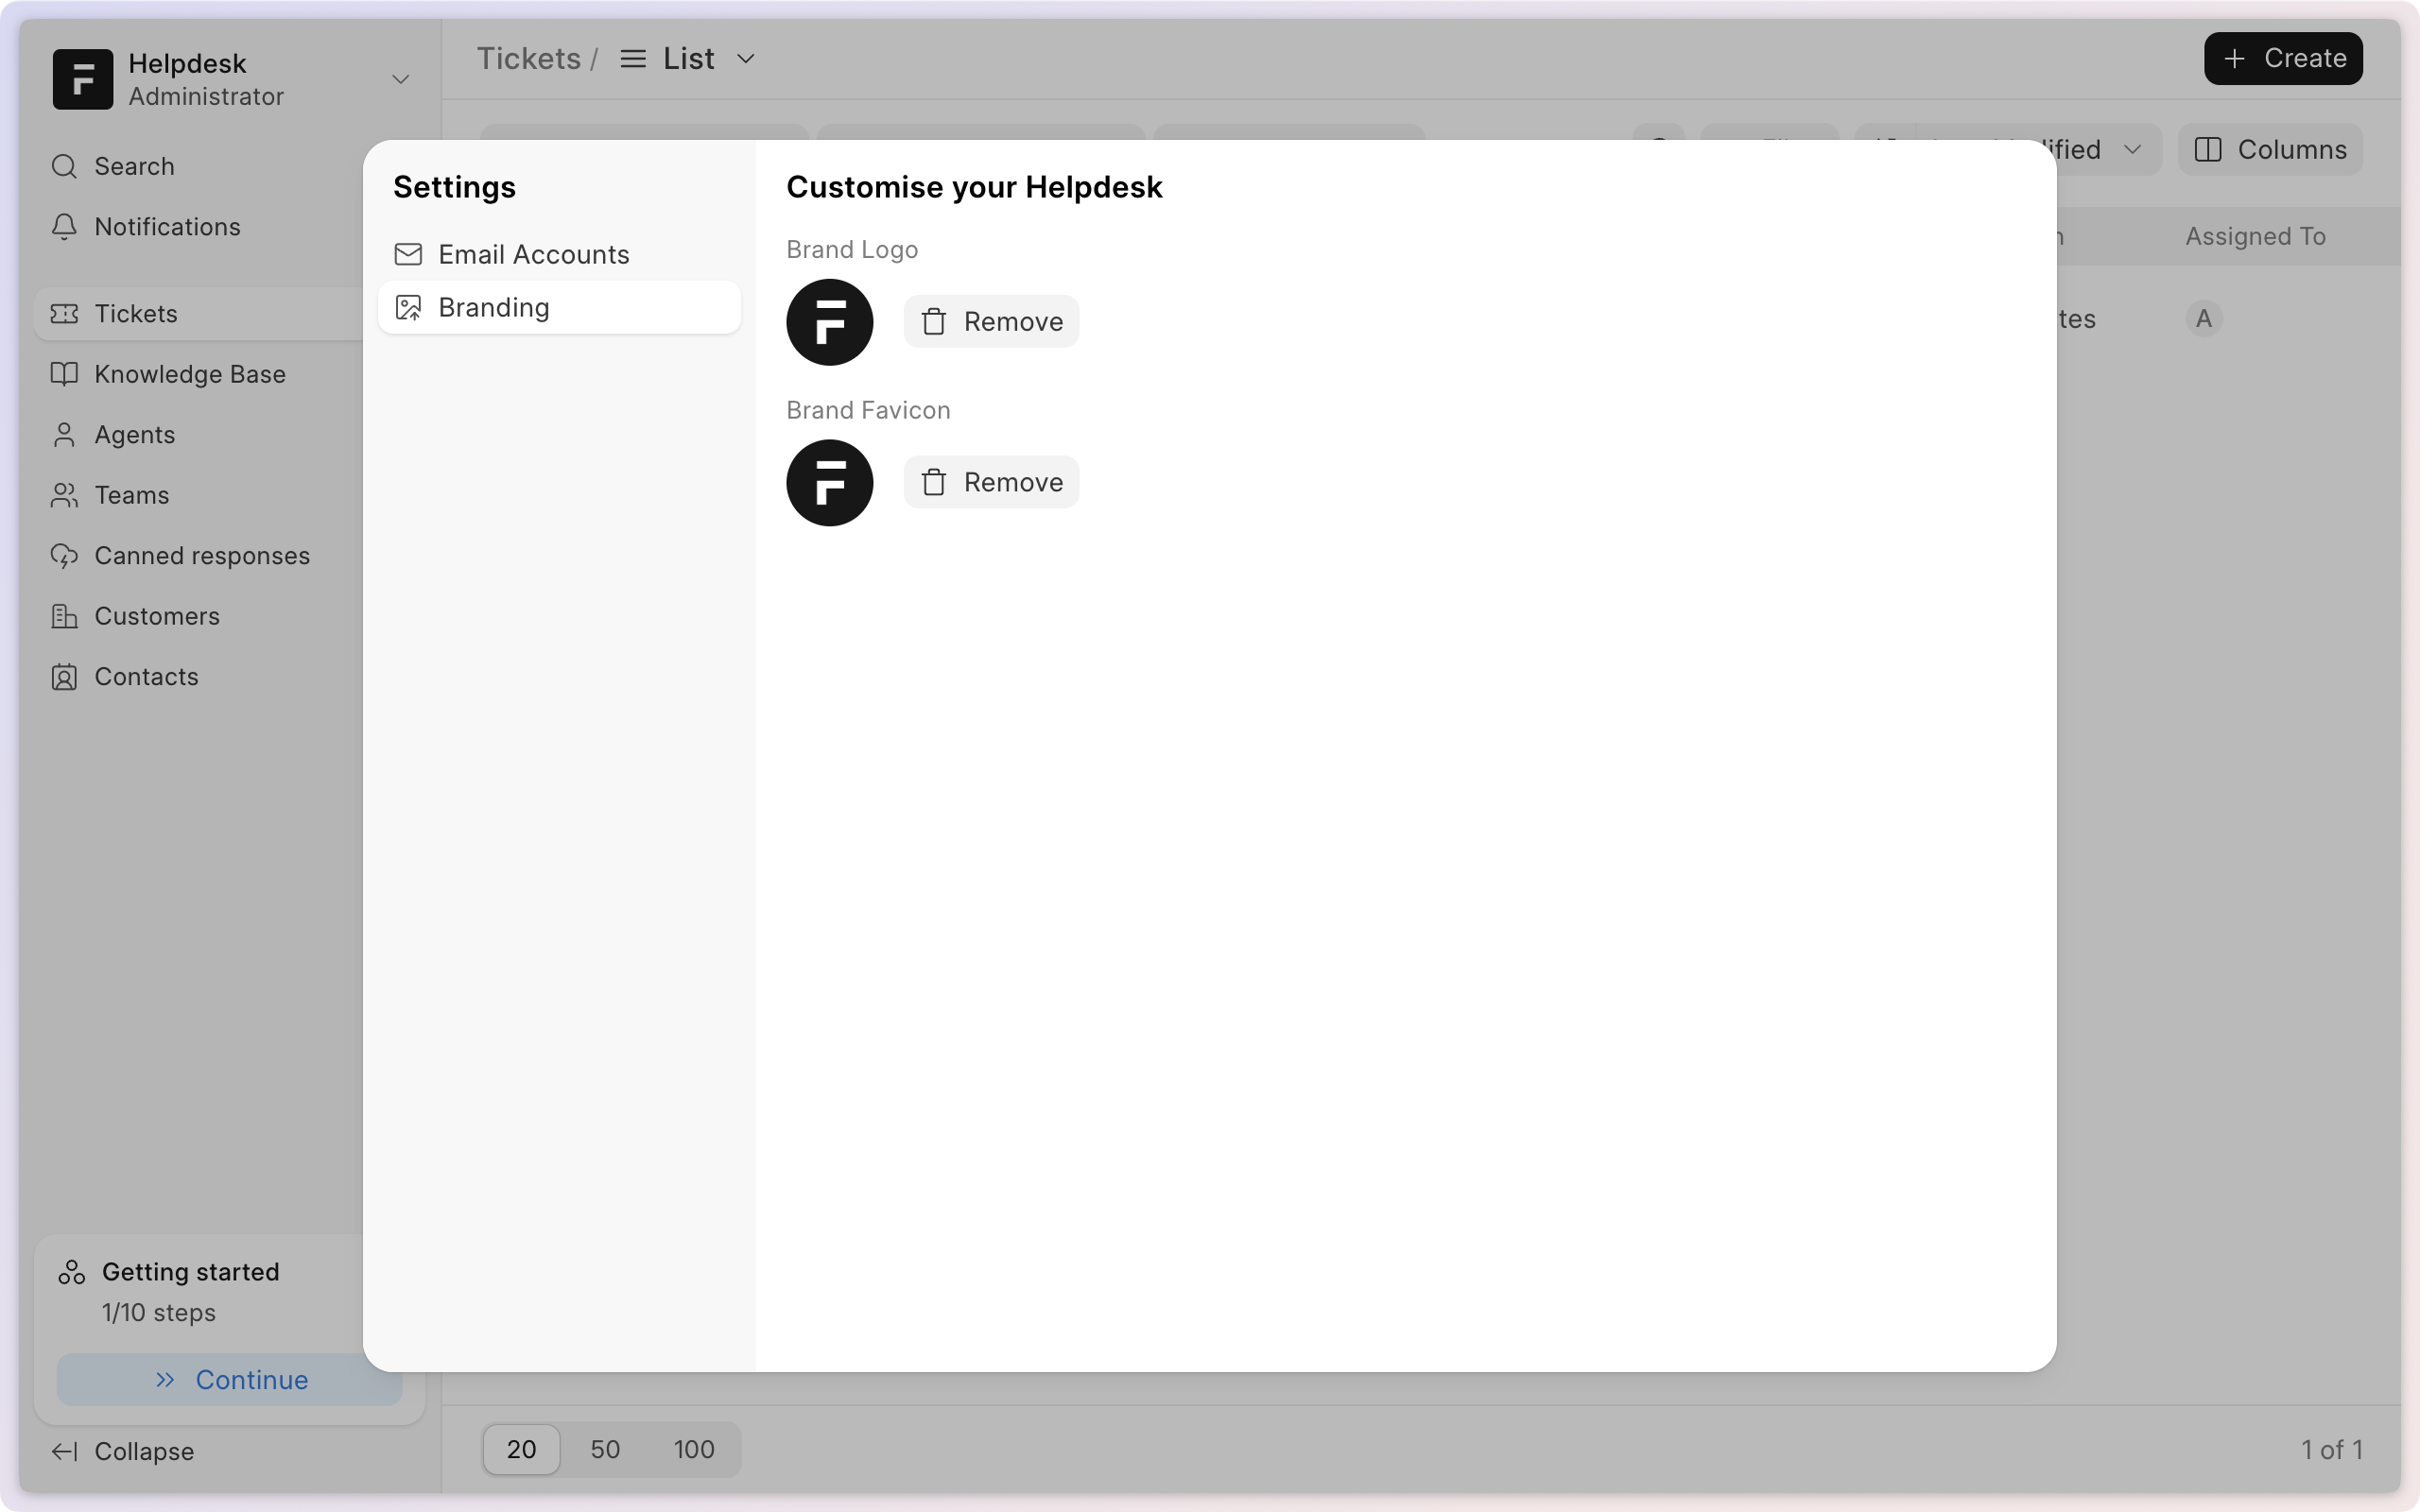Open Notifications via the bell icon

(x=64, y=227)
